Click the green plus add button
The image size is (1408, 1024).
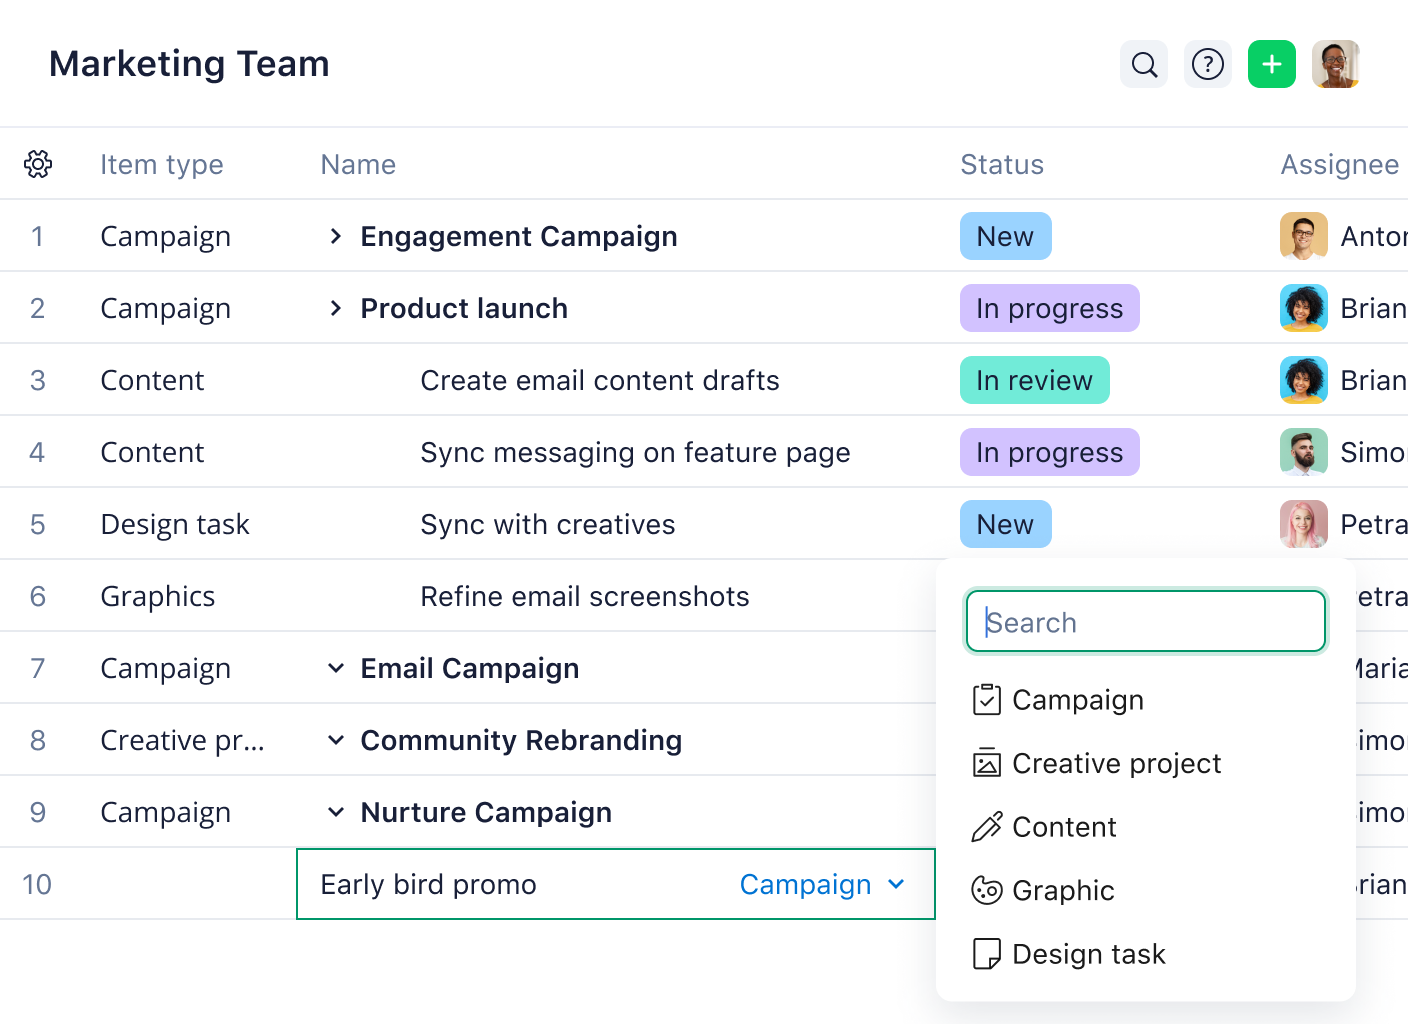point(1272,65)
